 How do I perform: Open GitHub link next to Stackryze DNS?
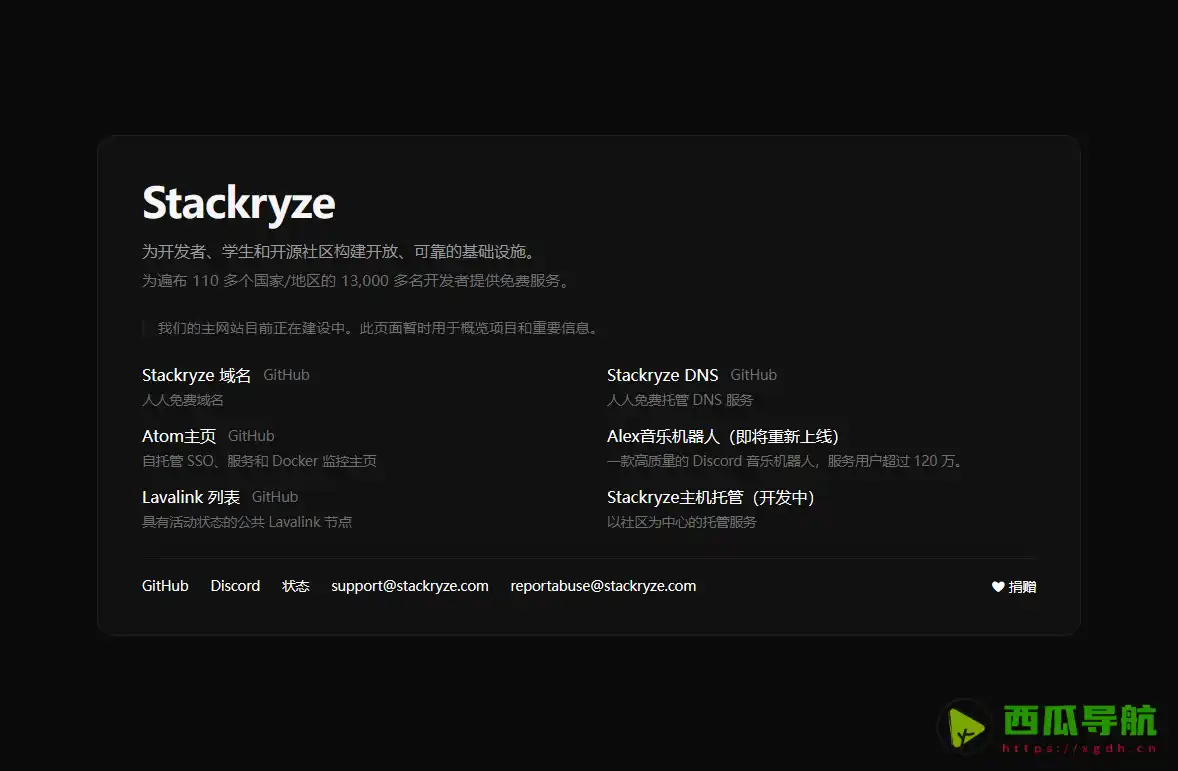754,375
